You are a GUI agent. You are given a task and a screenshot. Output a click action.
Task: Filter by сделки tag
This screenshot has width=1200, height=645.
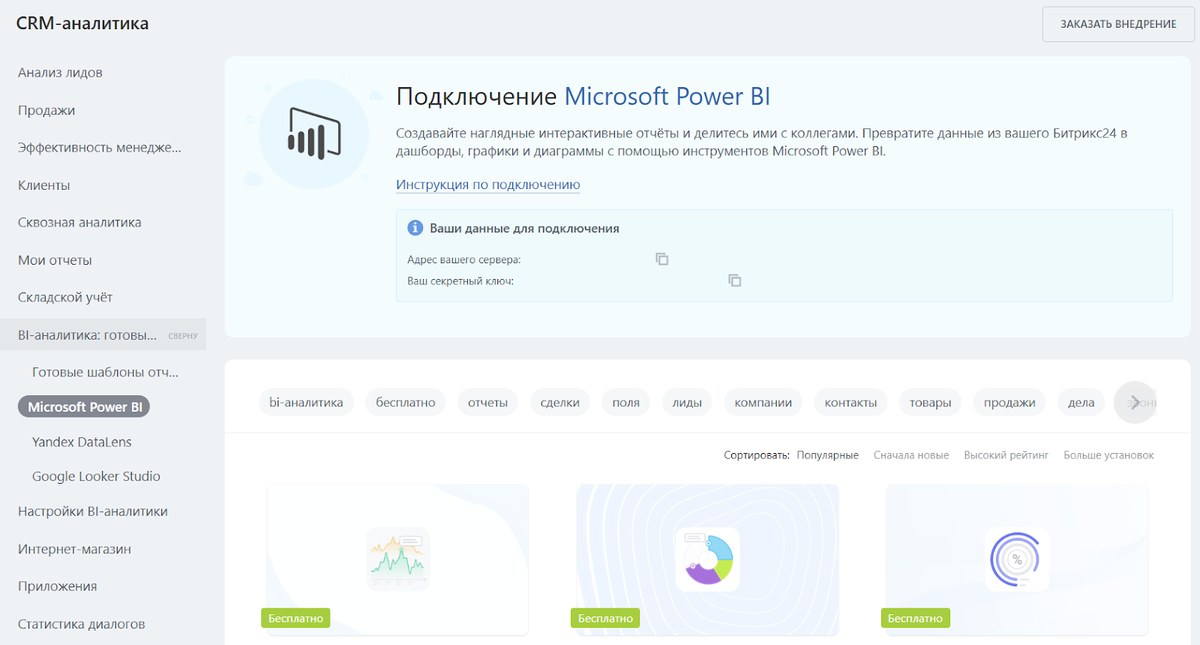tap(560, 402)
